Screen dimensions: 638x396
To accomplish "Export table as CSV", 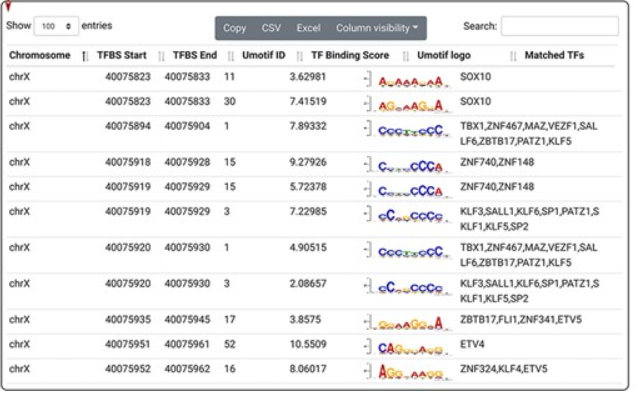I will pyautogui.click(x=271, y=28).
